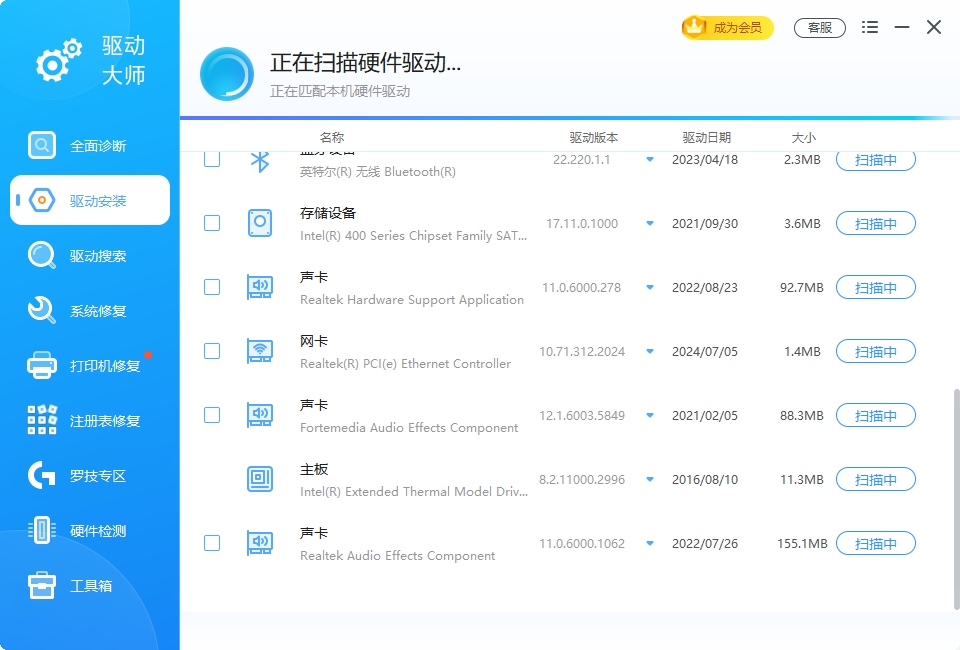Click the 罗技专区 Logitech logo icon
This screenshot has width=960, height=650.
click(42, 475)
